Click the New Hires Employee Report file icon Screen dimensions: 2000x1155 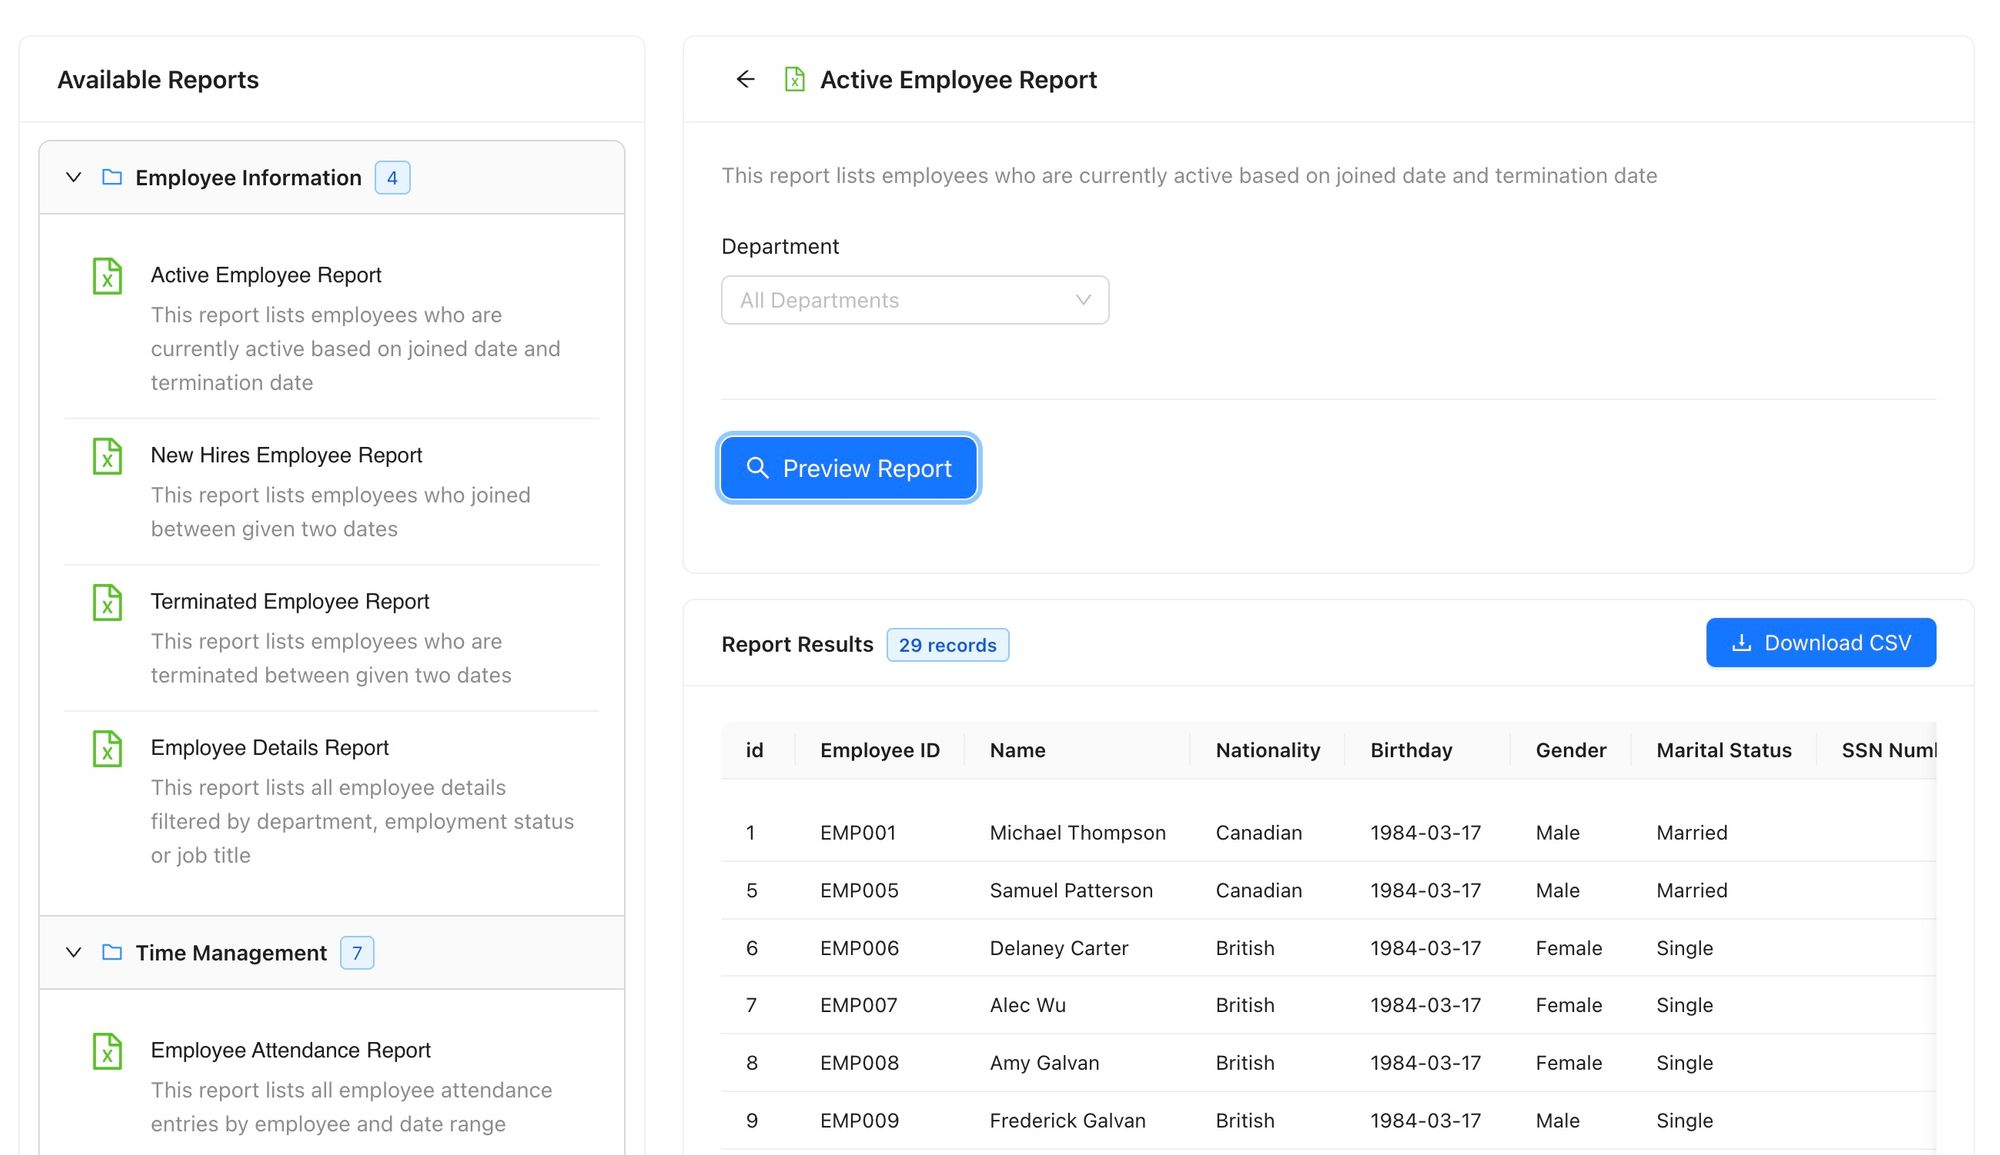(107, 456)
